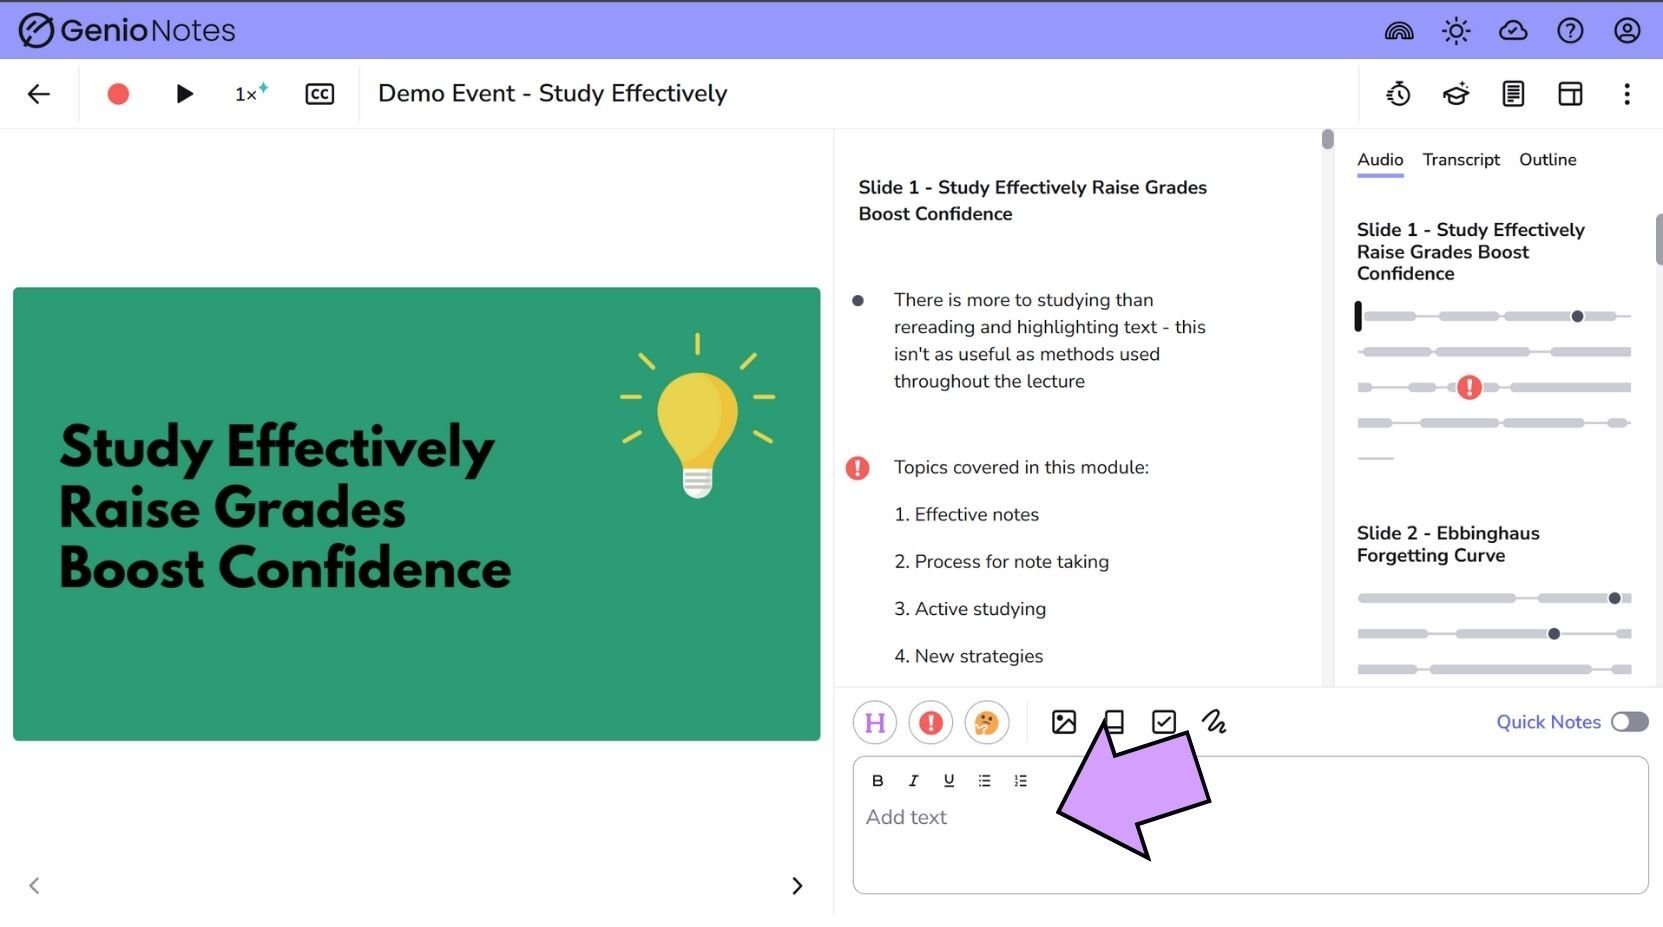Screen dimensions: 1663x927
Task: Select the confused emoji note marker
Action: pyautogui.click(x=987, y=722)
